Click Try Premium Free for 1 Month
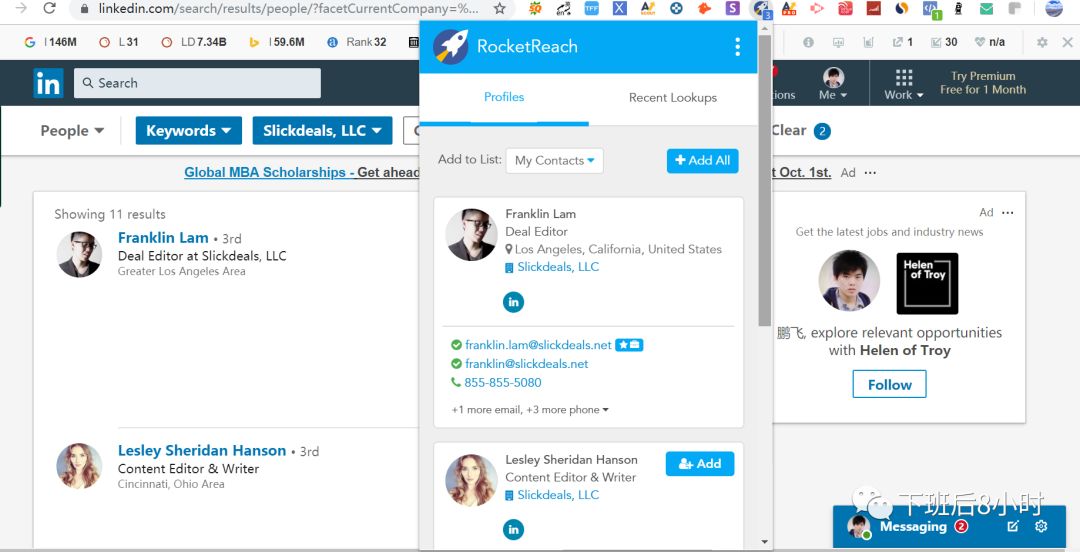This screenshot has width=1080, height=552. [983, 83]
